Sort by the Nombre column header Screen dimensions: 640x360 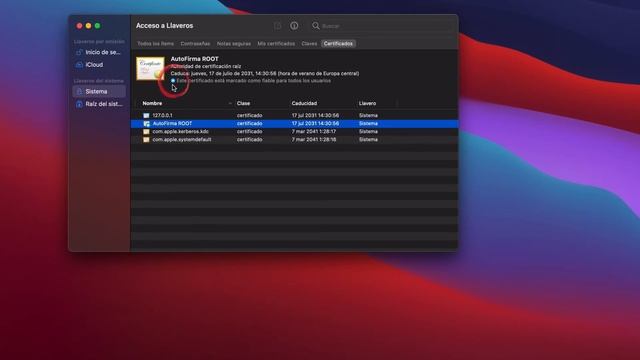click(x=152, y=103)
